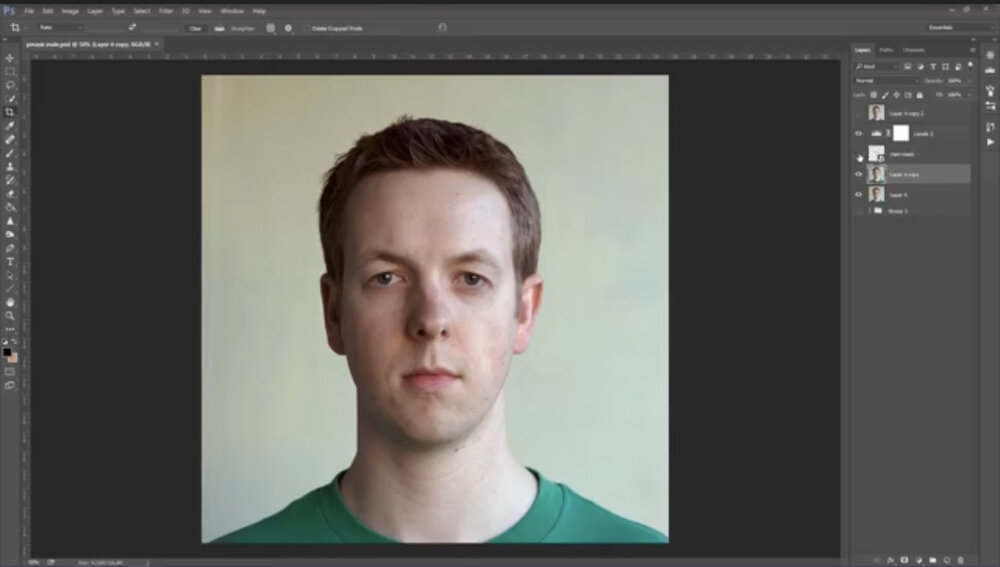1000x567 pixels.
Task: Switch to the Channels tab
Action: click(913, 50)
